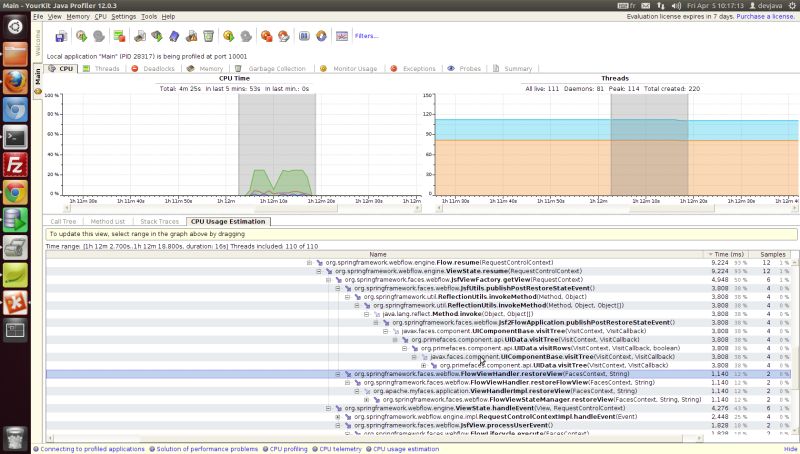Collapse the first ViewState.resume node

coord(318,271)
